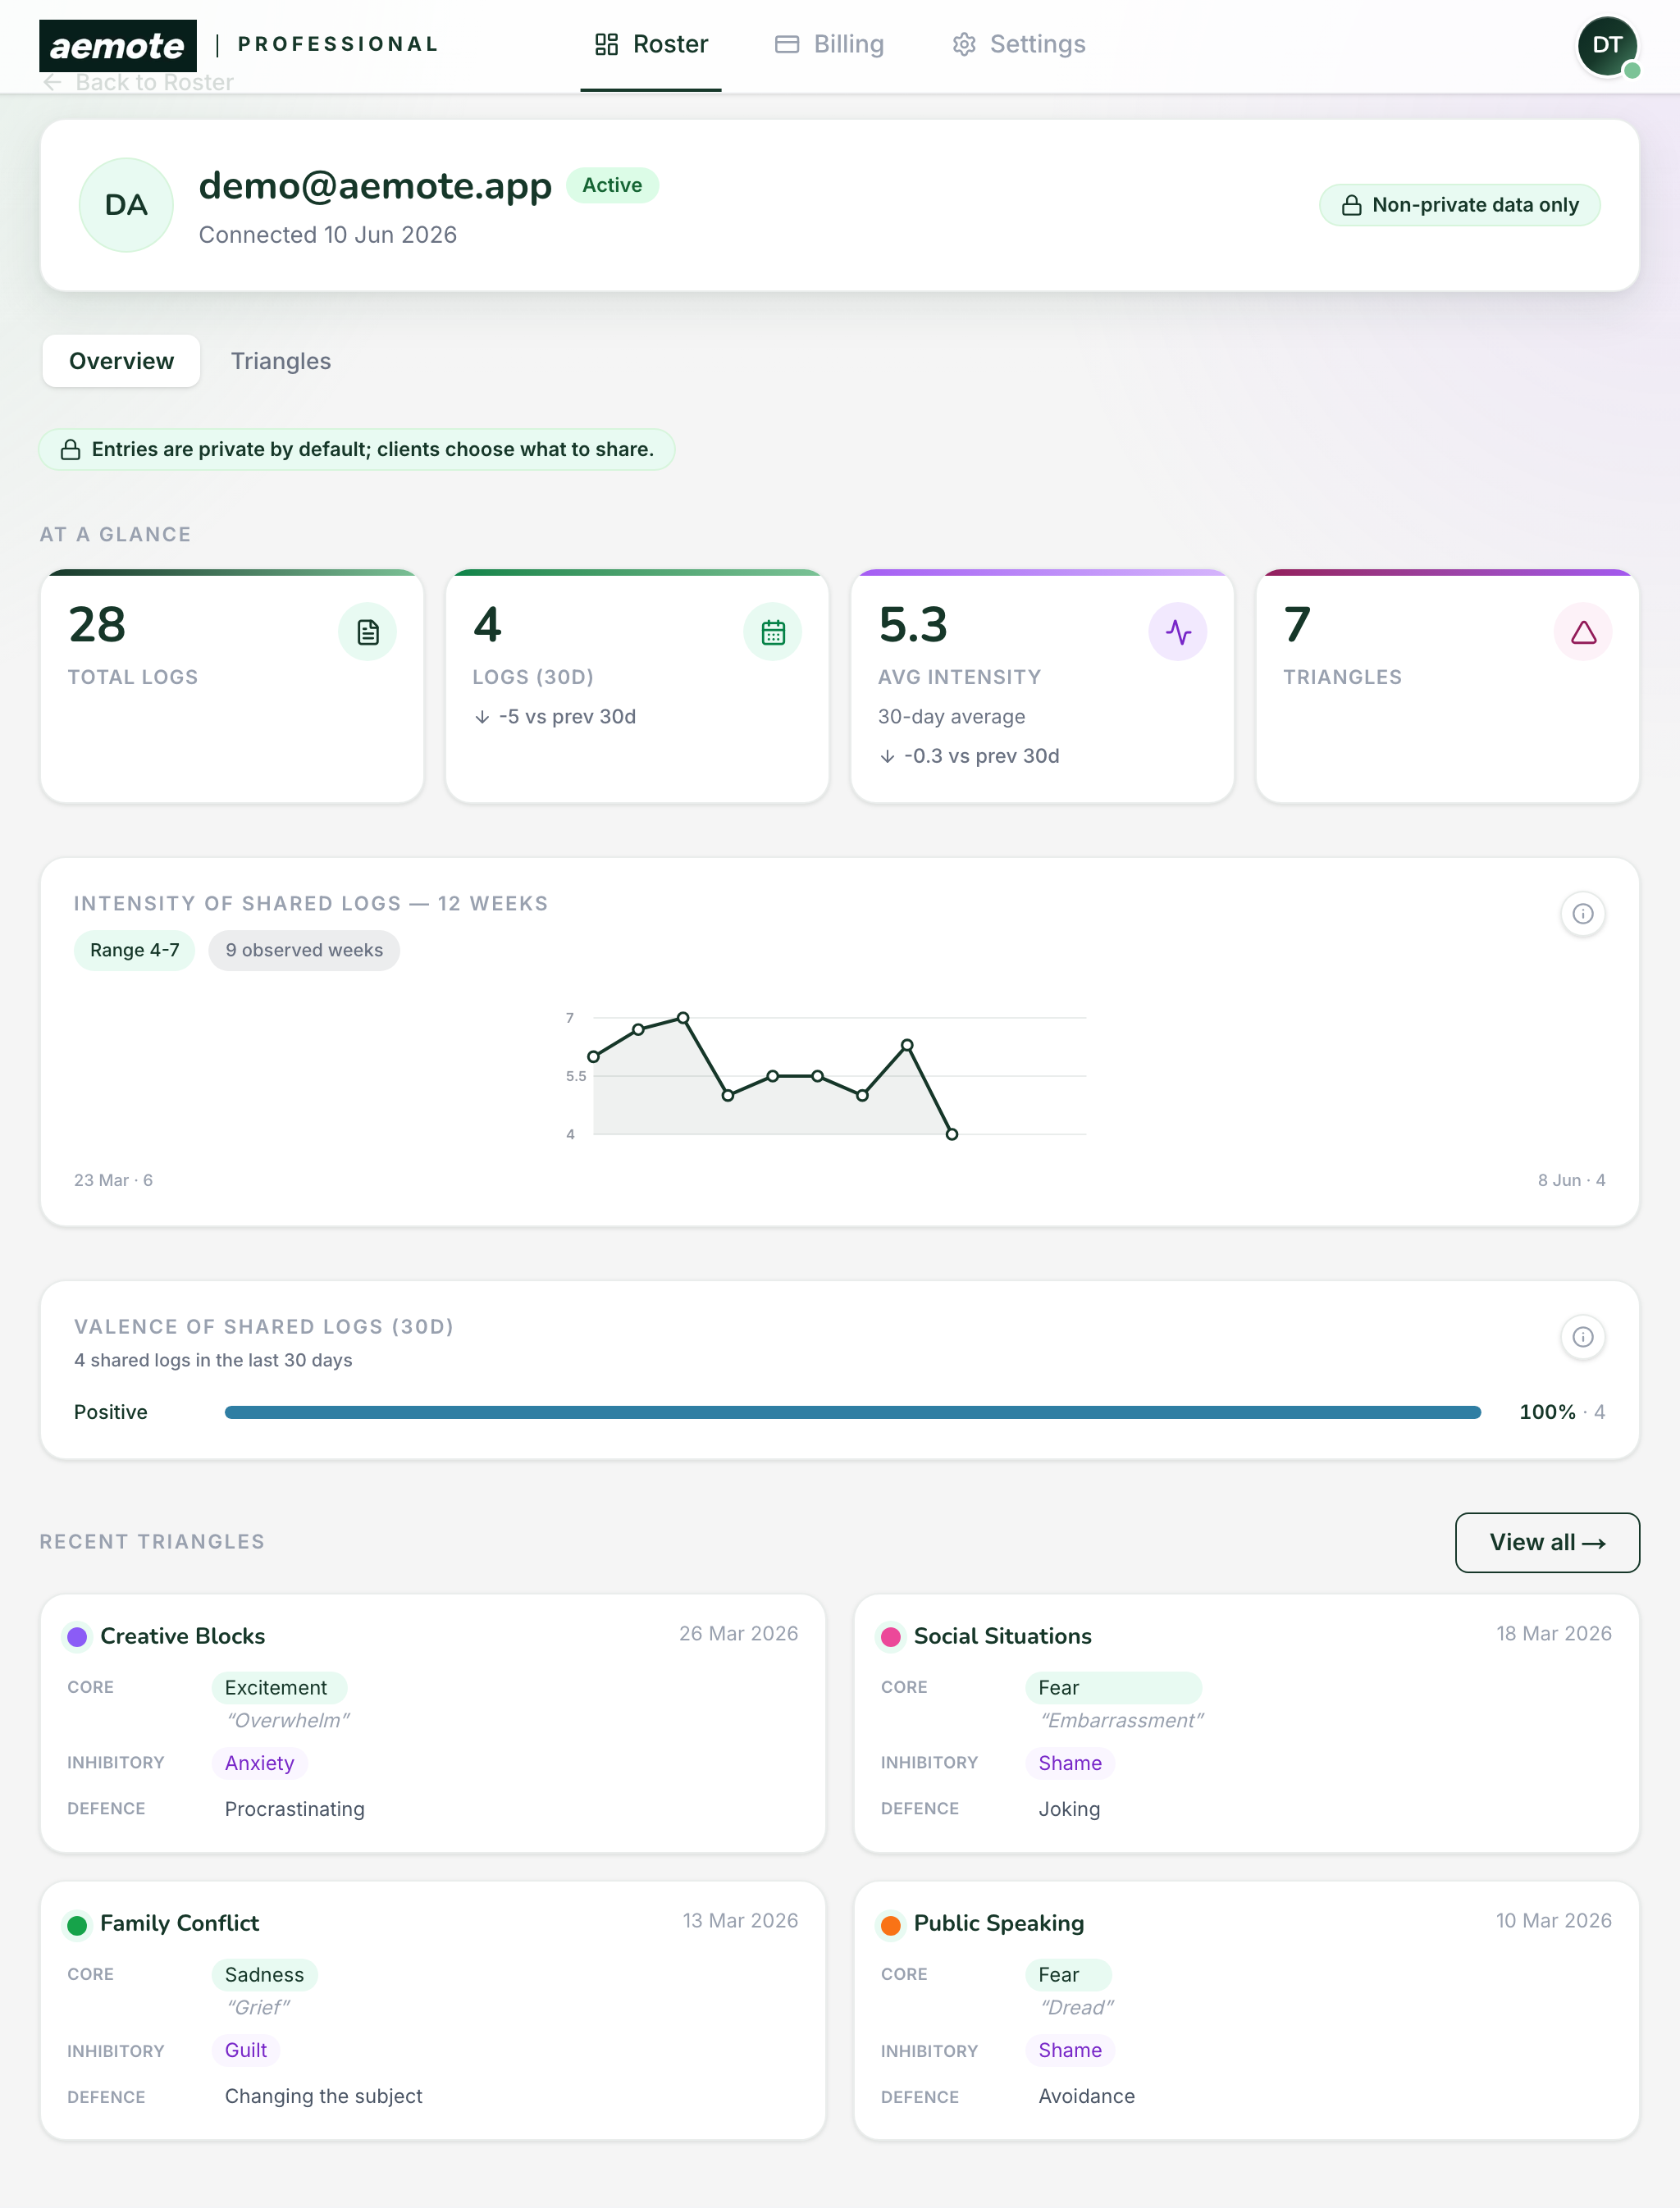Click the 'Changing the subject' defence text
Viewport: 1680px width, 2208px height.
click(323, 2096)
